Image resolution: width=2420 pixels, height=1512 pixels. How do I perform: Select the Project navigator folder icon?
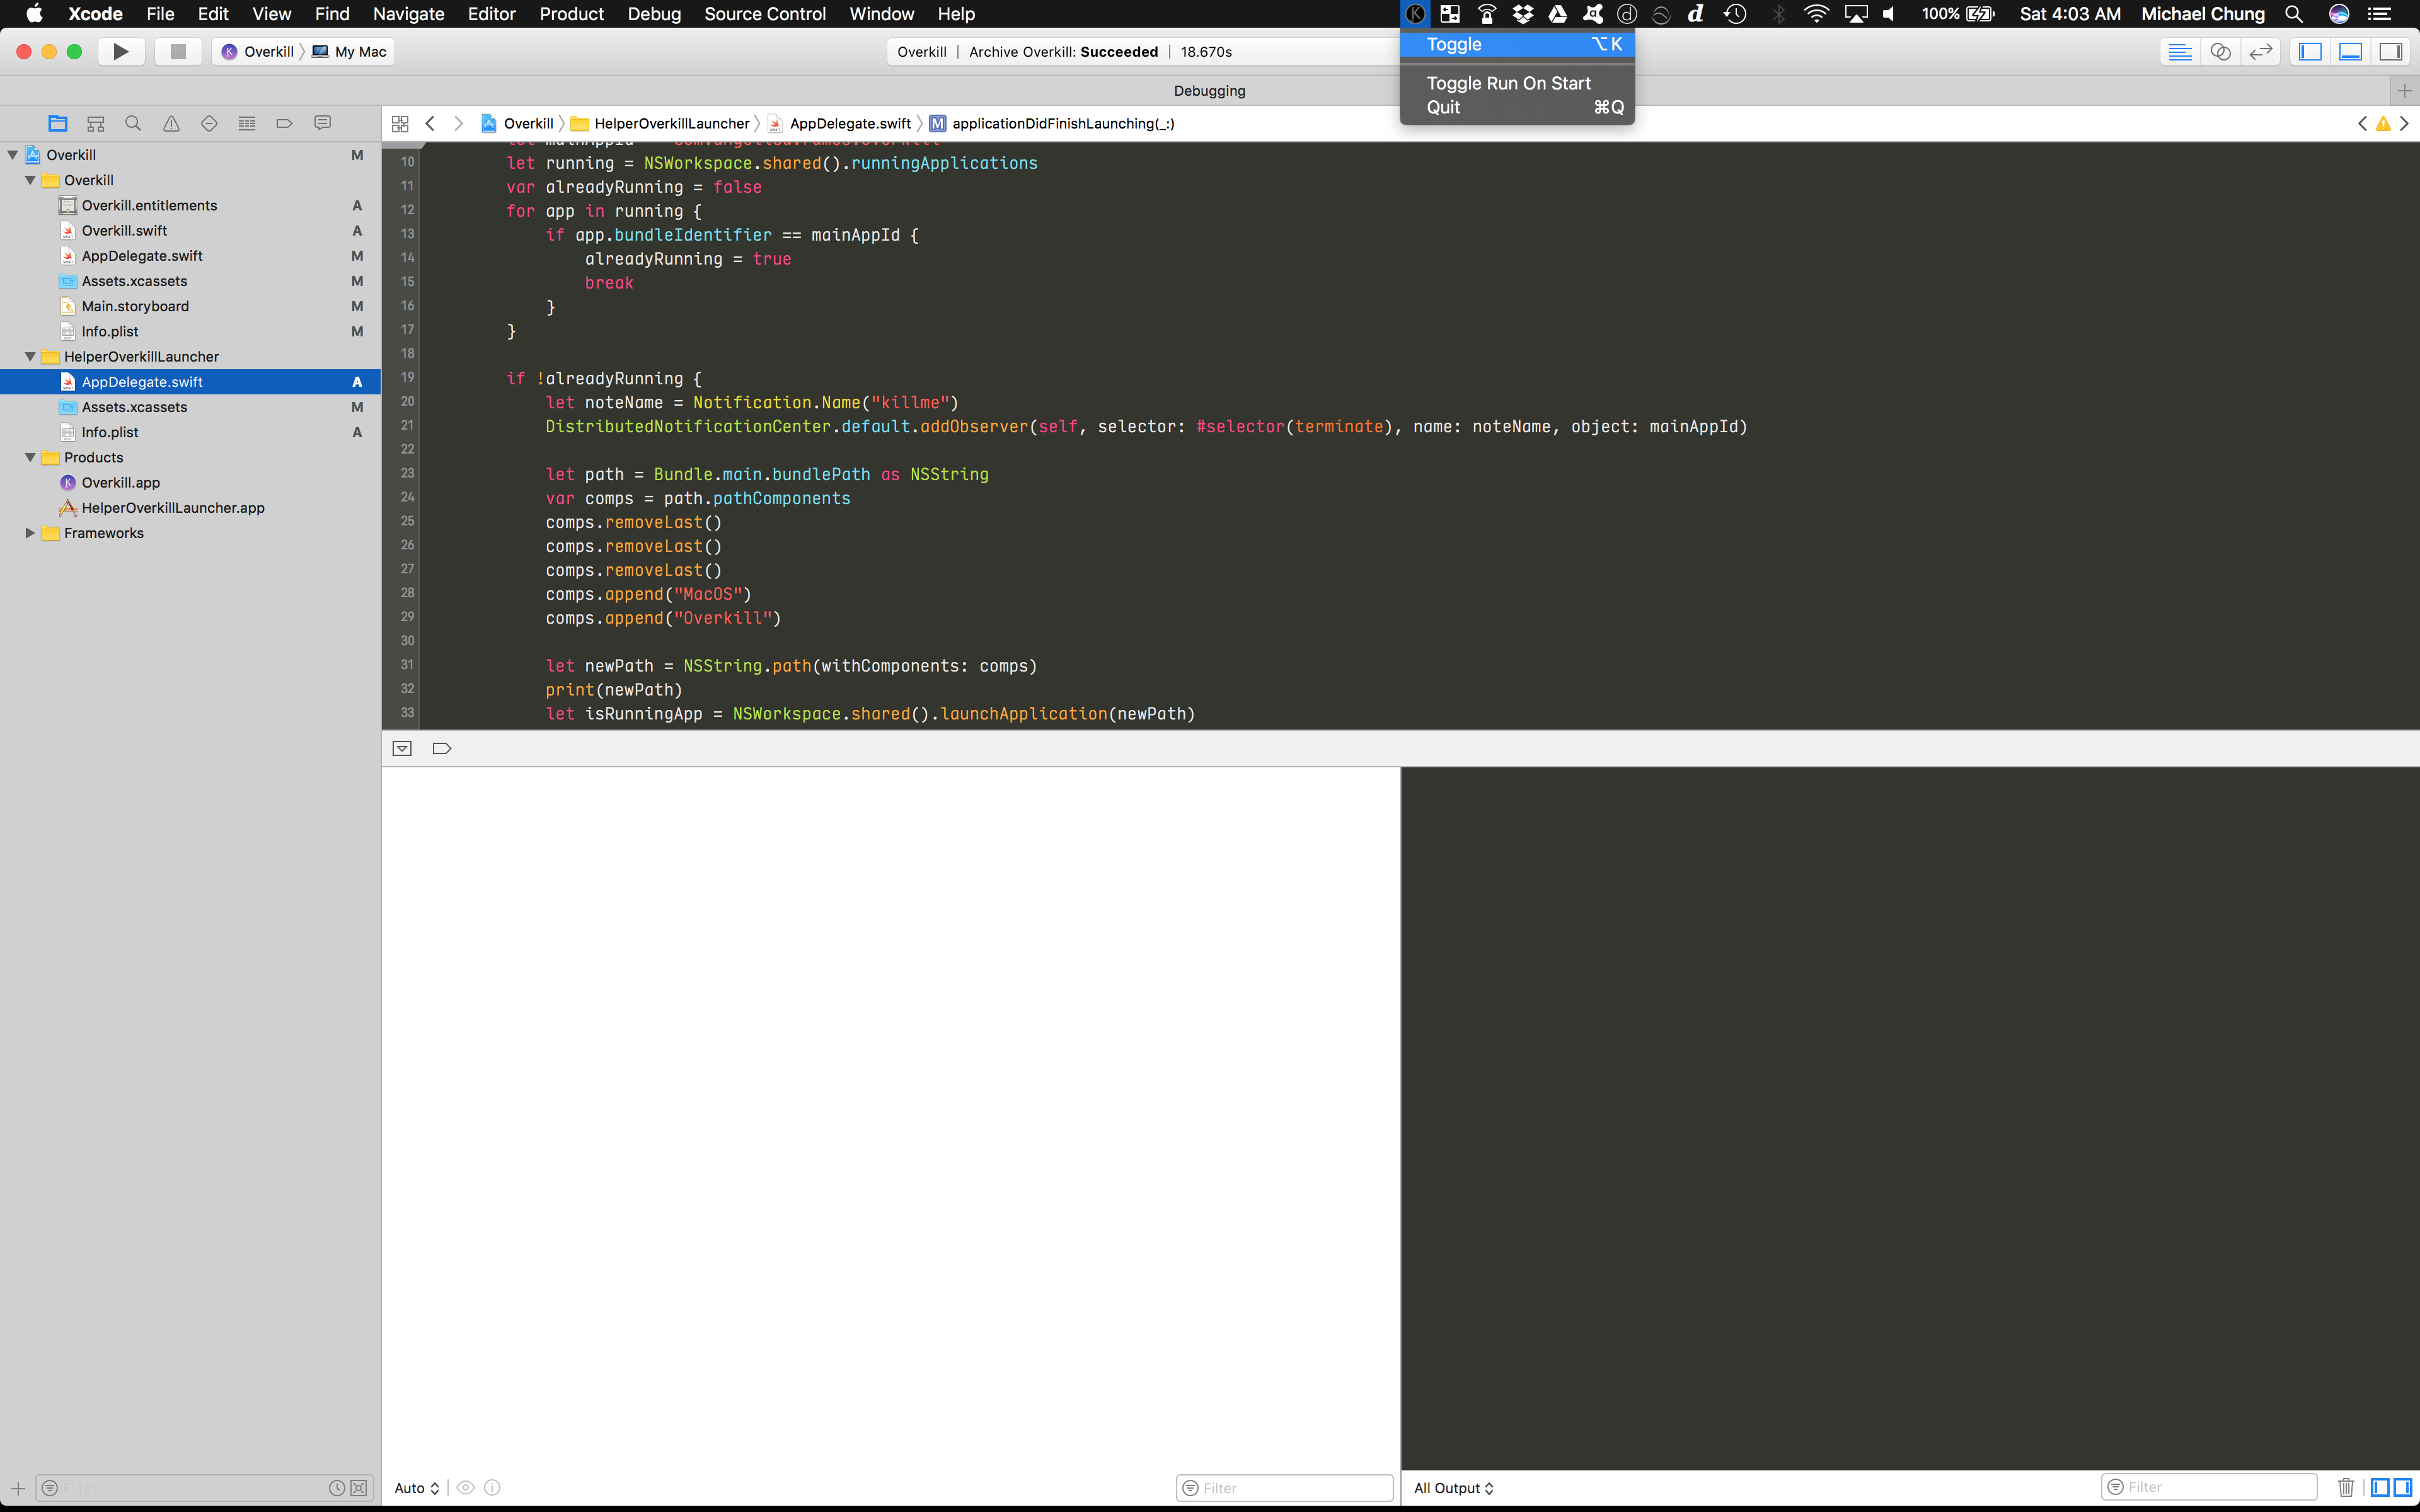[x=57, y=122]
